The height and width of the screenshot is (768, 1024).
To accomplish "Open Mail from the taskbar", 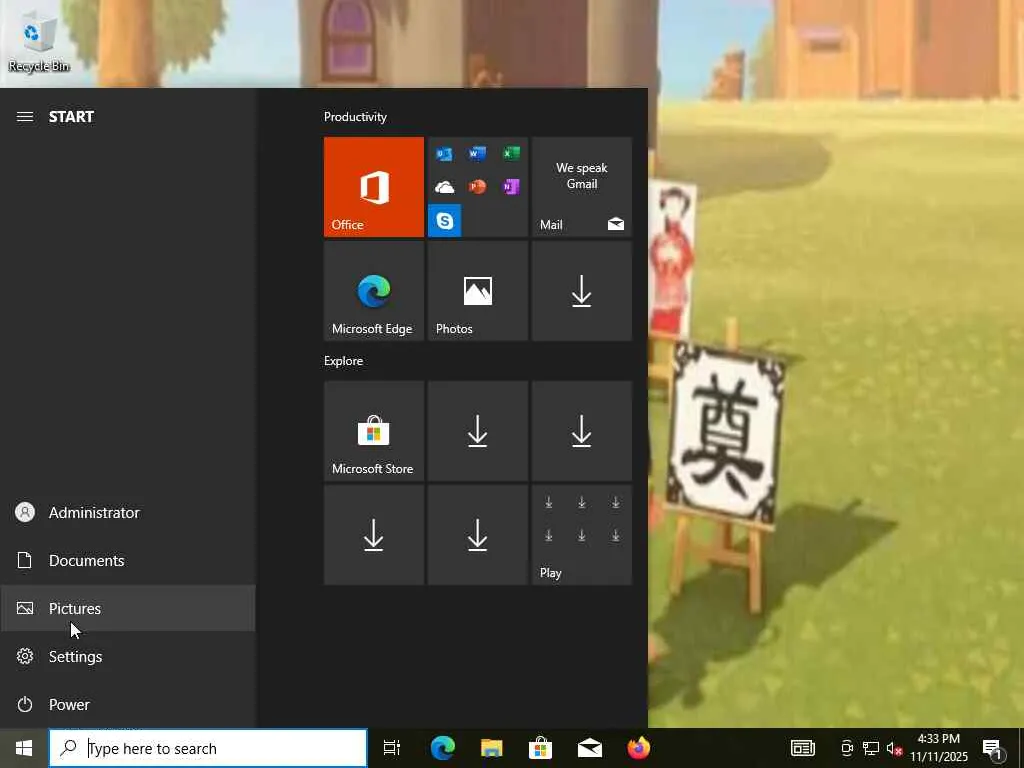I will pyautogui.click(x=590, y=748).
